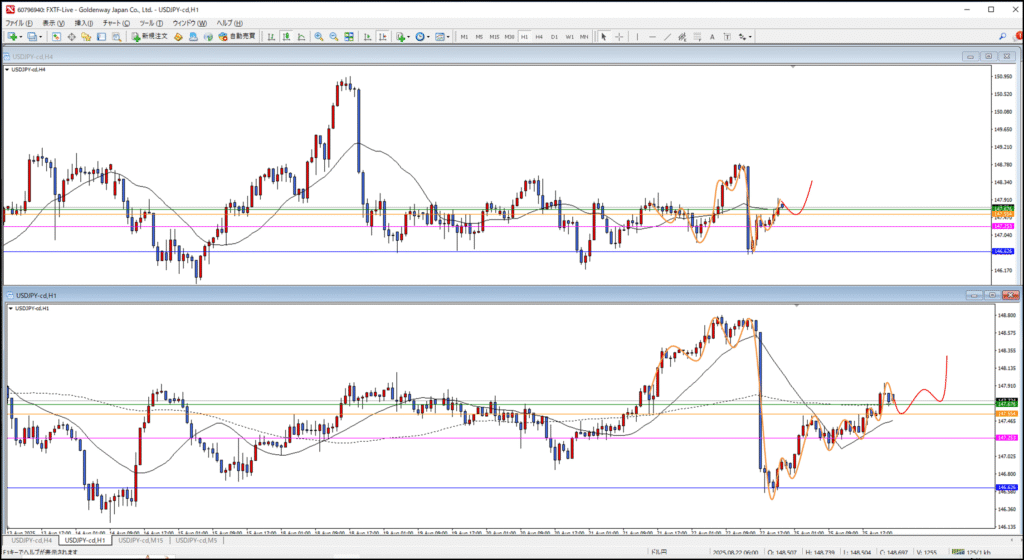
Task: Select the Text 'A' tool
Action: 712,37
